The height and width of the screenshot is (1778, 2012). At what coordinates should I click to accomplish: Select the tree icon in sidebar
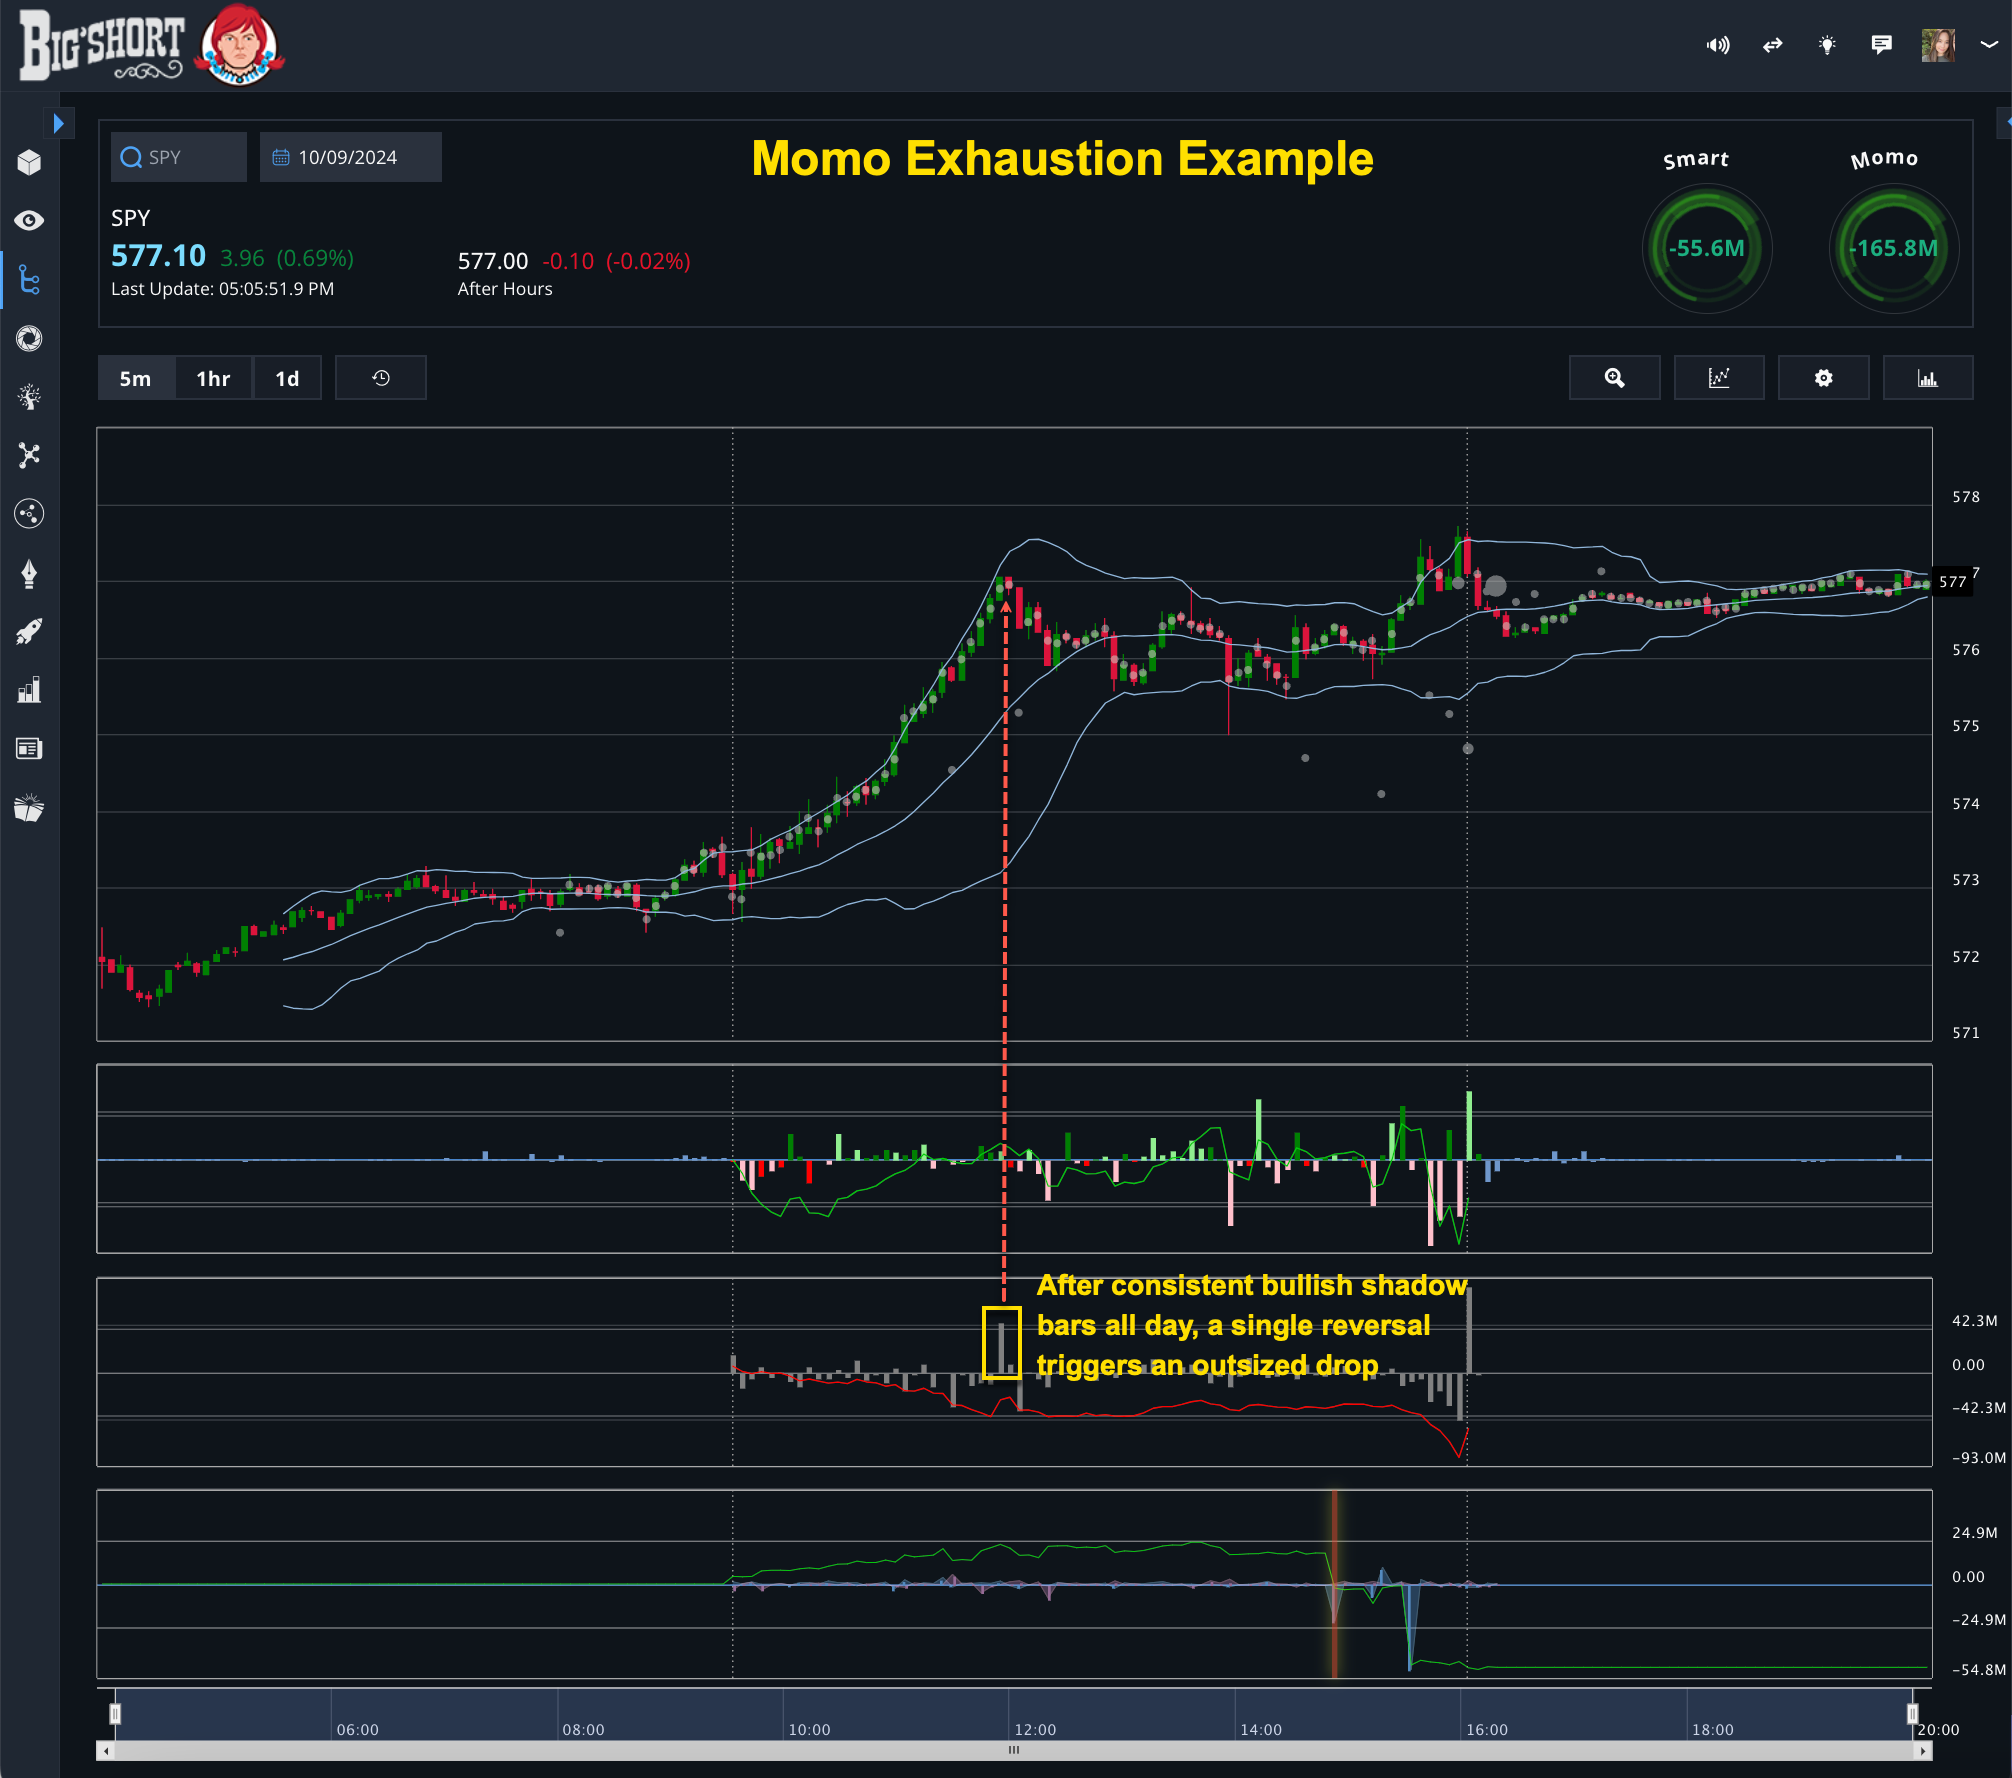coord(29,397)
